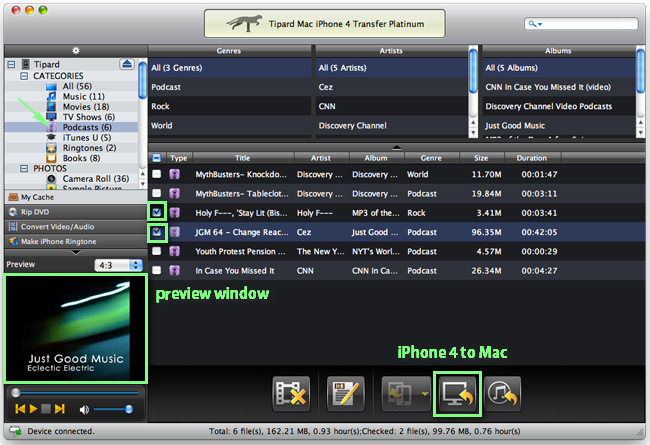Collapse the CATEGORIES tree node
This screenshot has width=650, height=445.
coord(24,76)
